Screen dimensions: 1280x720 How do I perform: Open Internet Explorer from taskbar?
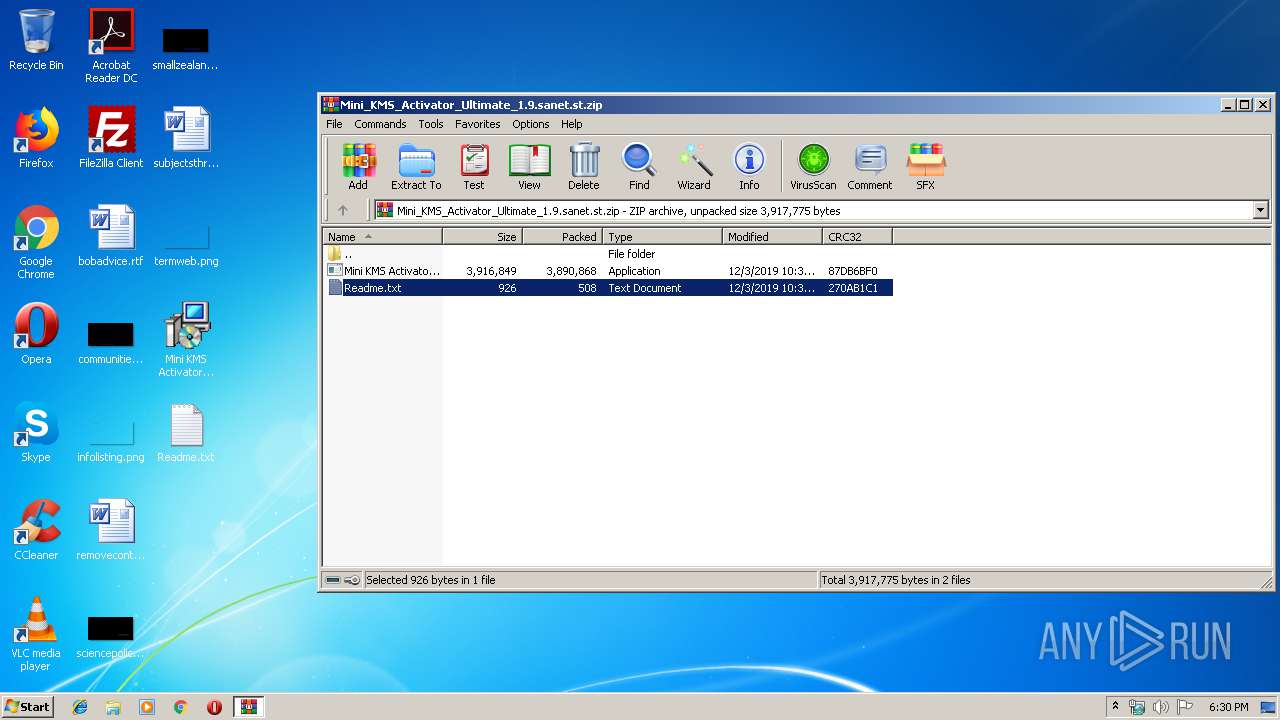tap(80, 707)
